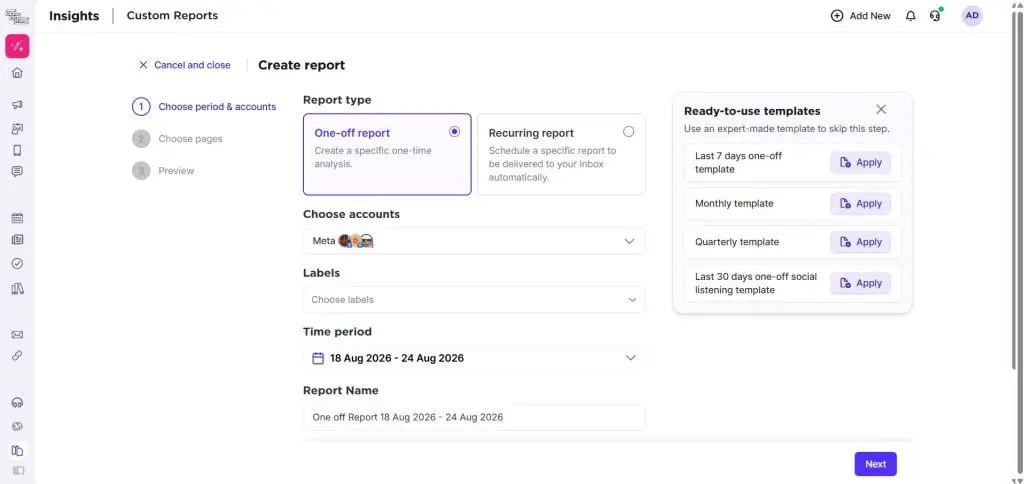Open the megaphone icon in the sidebar
The height and width of the screenshot is (484, 1024).
18,105
